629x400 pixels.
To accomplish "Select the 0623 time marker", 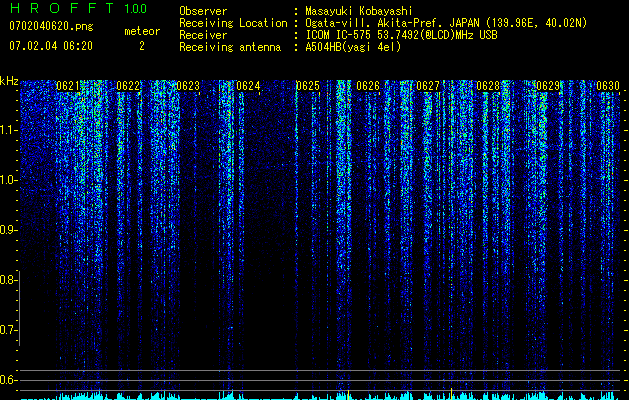I will pyautogui.click(x=188, y=86).
